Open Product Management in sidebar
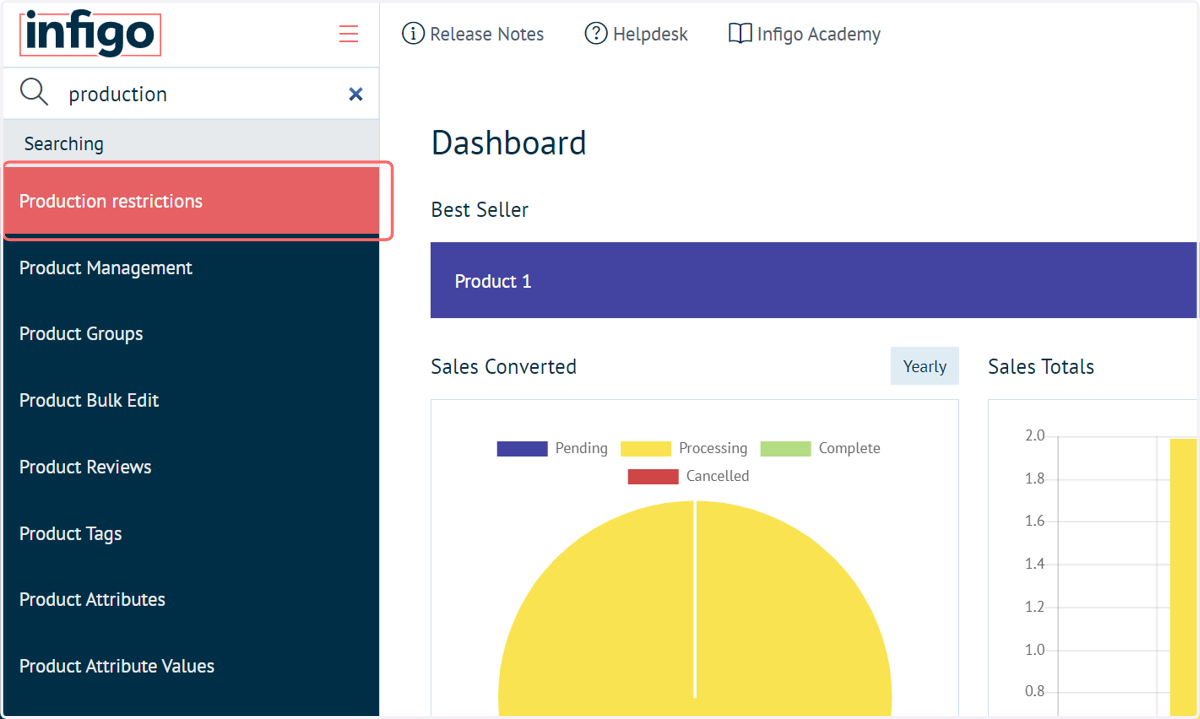 [191, 268]
